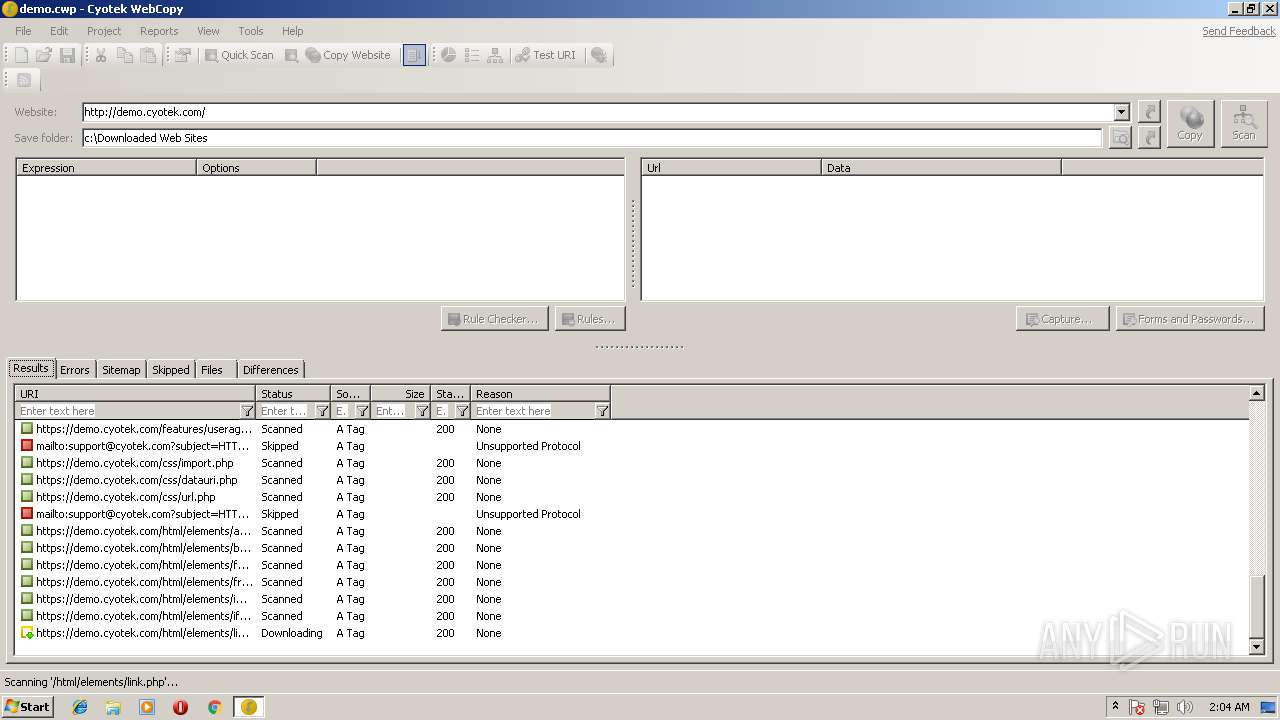Click the Expression column header
The height and width of the screenshot is (720, 1280).
(x=106, y=168)
